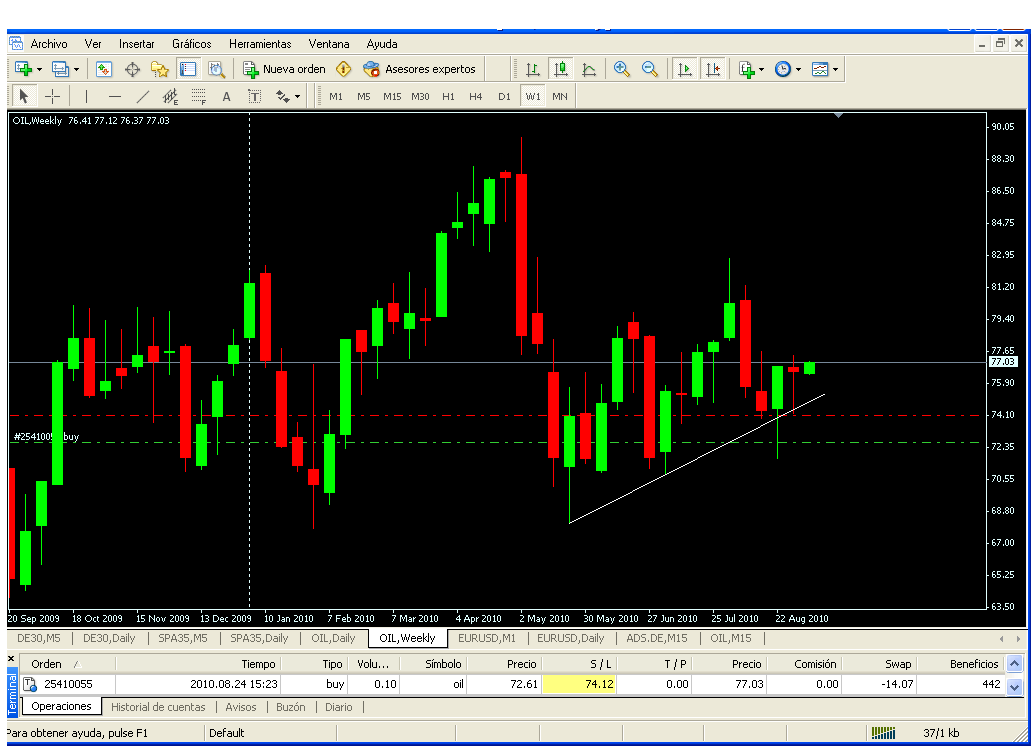Switch to line chart icon
Screen dimensions: 1032x746
pos(589,69)
